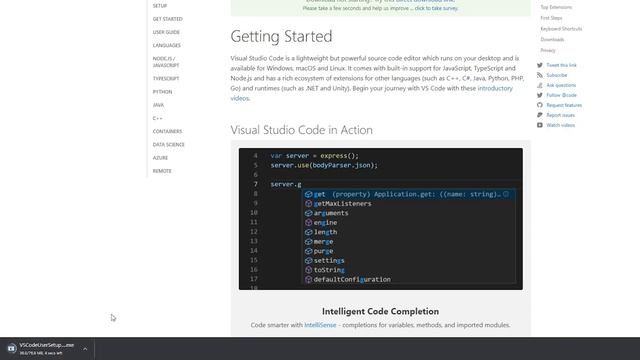Click the server.use(bodyParser.json) code line
Viewport: 640px width, 360px height.
[x=324, y=165]
